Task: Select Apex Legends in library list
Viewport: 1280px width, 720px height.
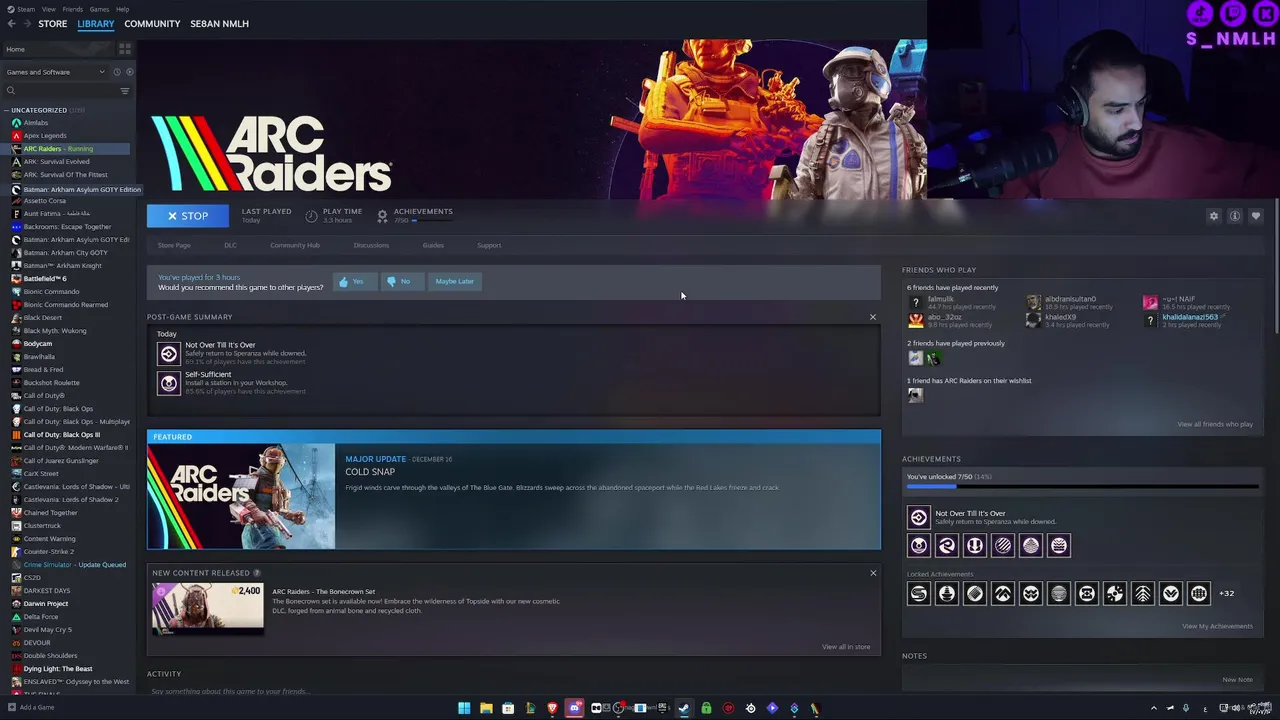Action: [x=45, y=135]
